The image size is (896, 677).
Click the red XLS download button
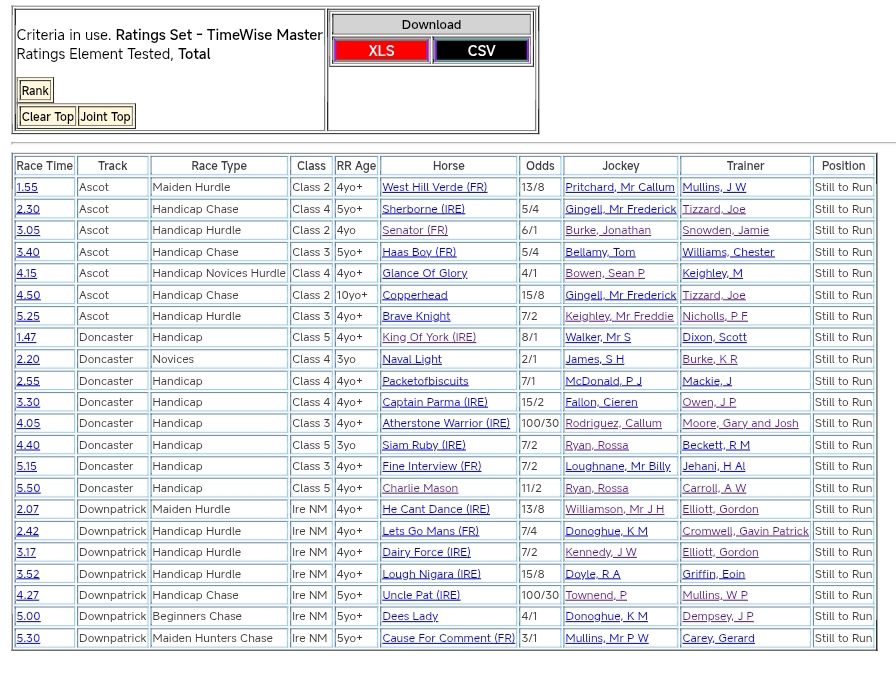pyautogui.click(x=381, y=51)
